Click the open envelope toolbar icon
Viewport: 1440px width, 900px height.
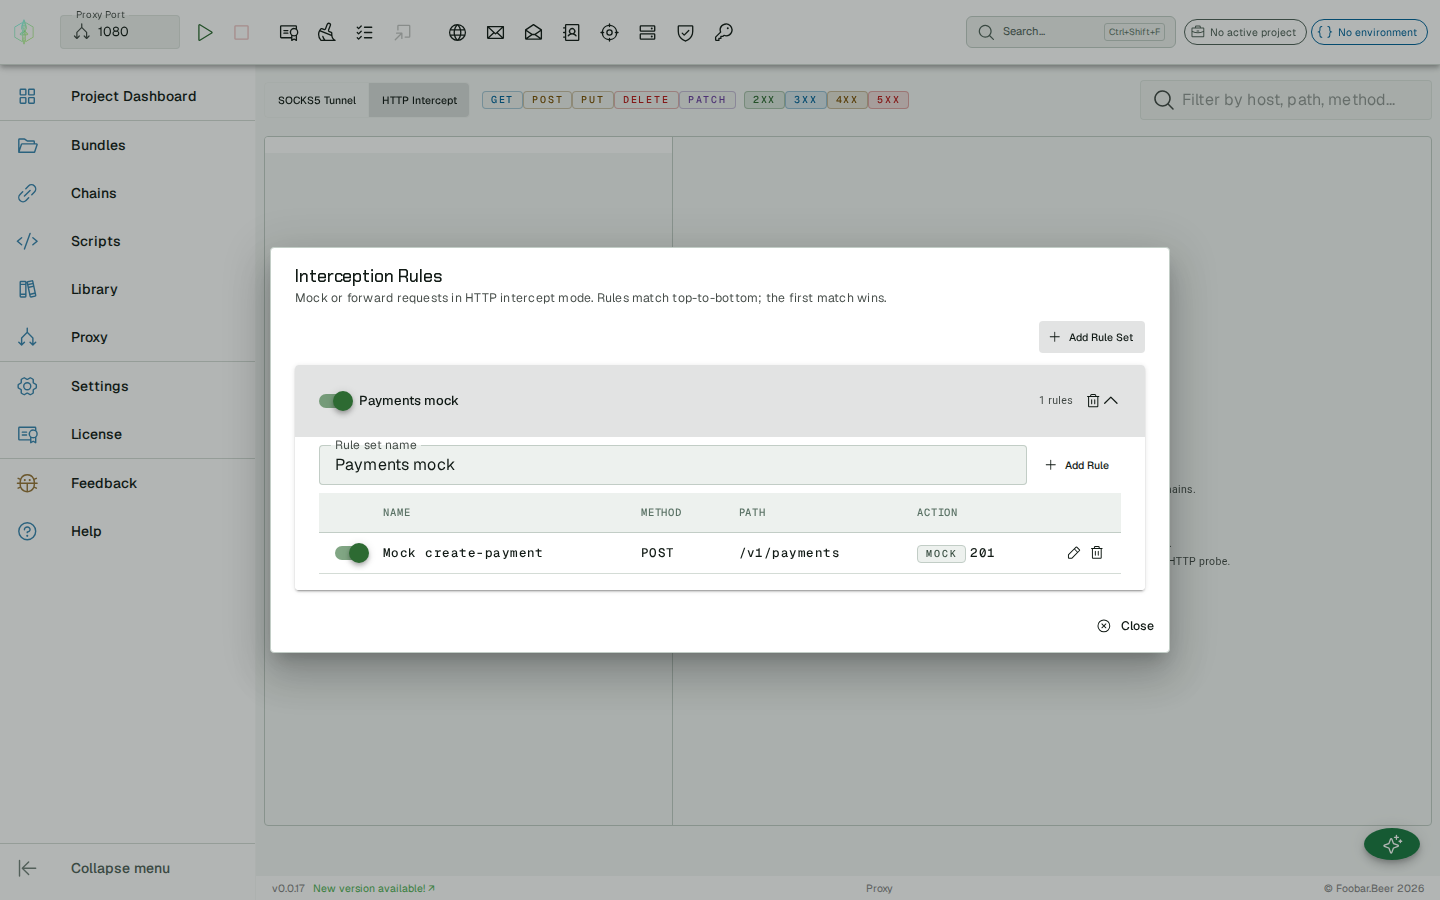coord(533,32)
